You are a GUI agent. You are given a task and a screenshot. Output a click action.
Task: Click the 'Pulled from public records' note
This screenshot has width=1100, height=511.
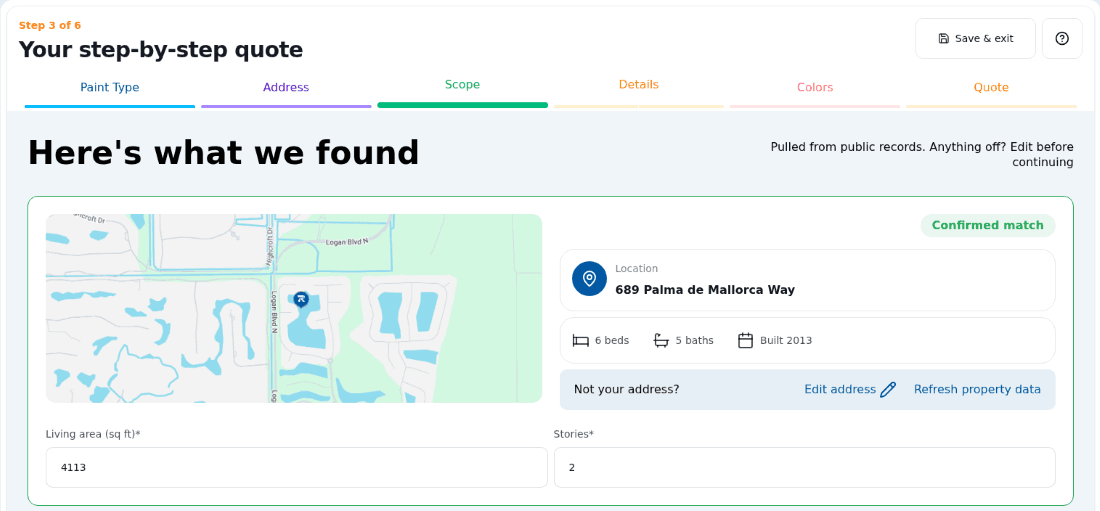pos(922,154)
